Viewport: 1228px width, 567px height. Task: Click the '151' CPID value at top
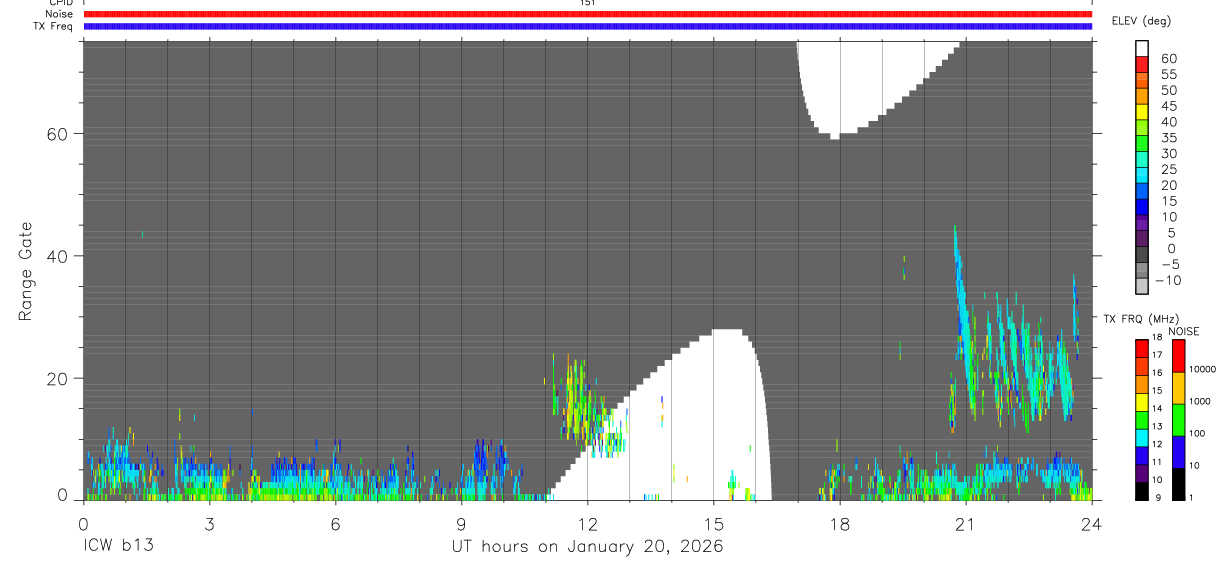pos(588,3)
